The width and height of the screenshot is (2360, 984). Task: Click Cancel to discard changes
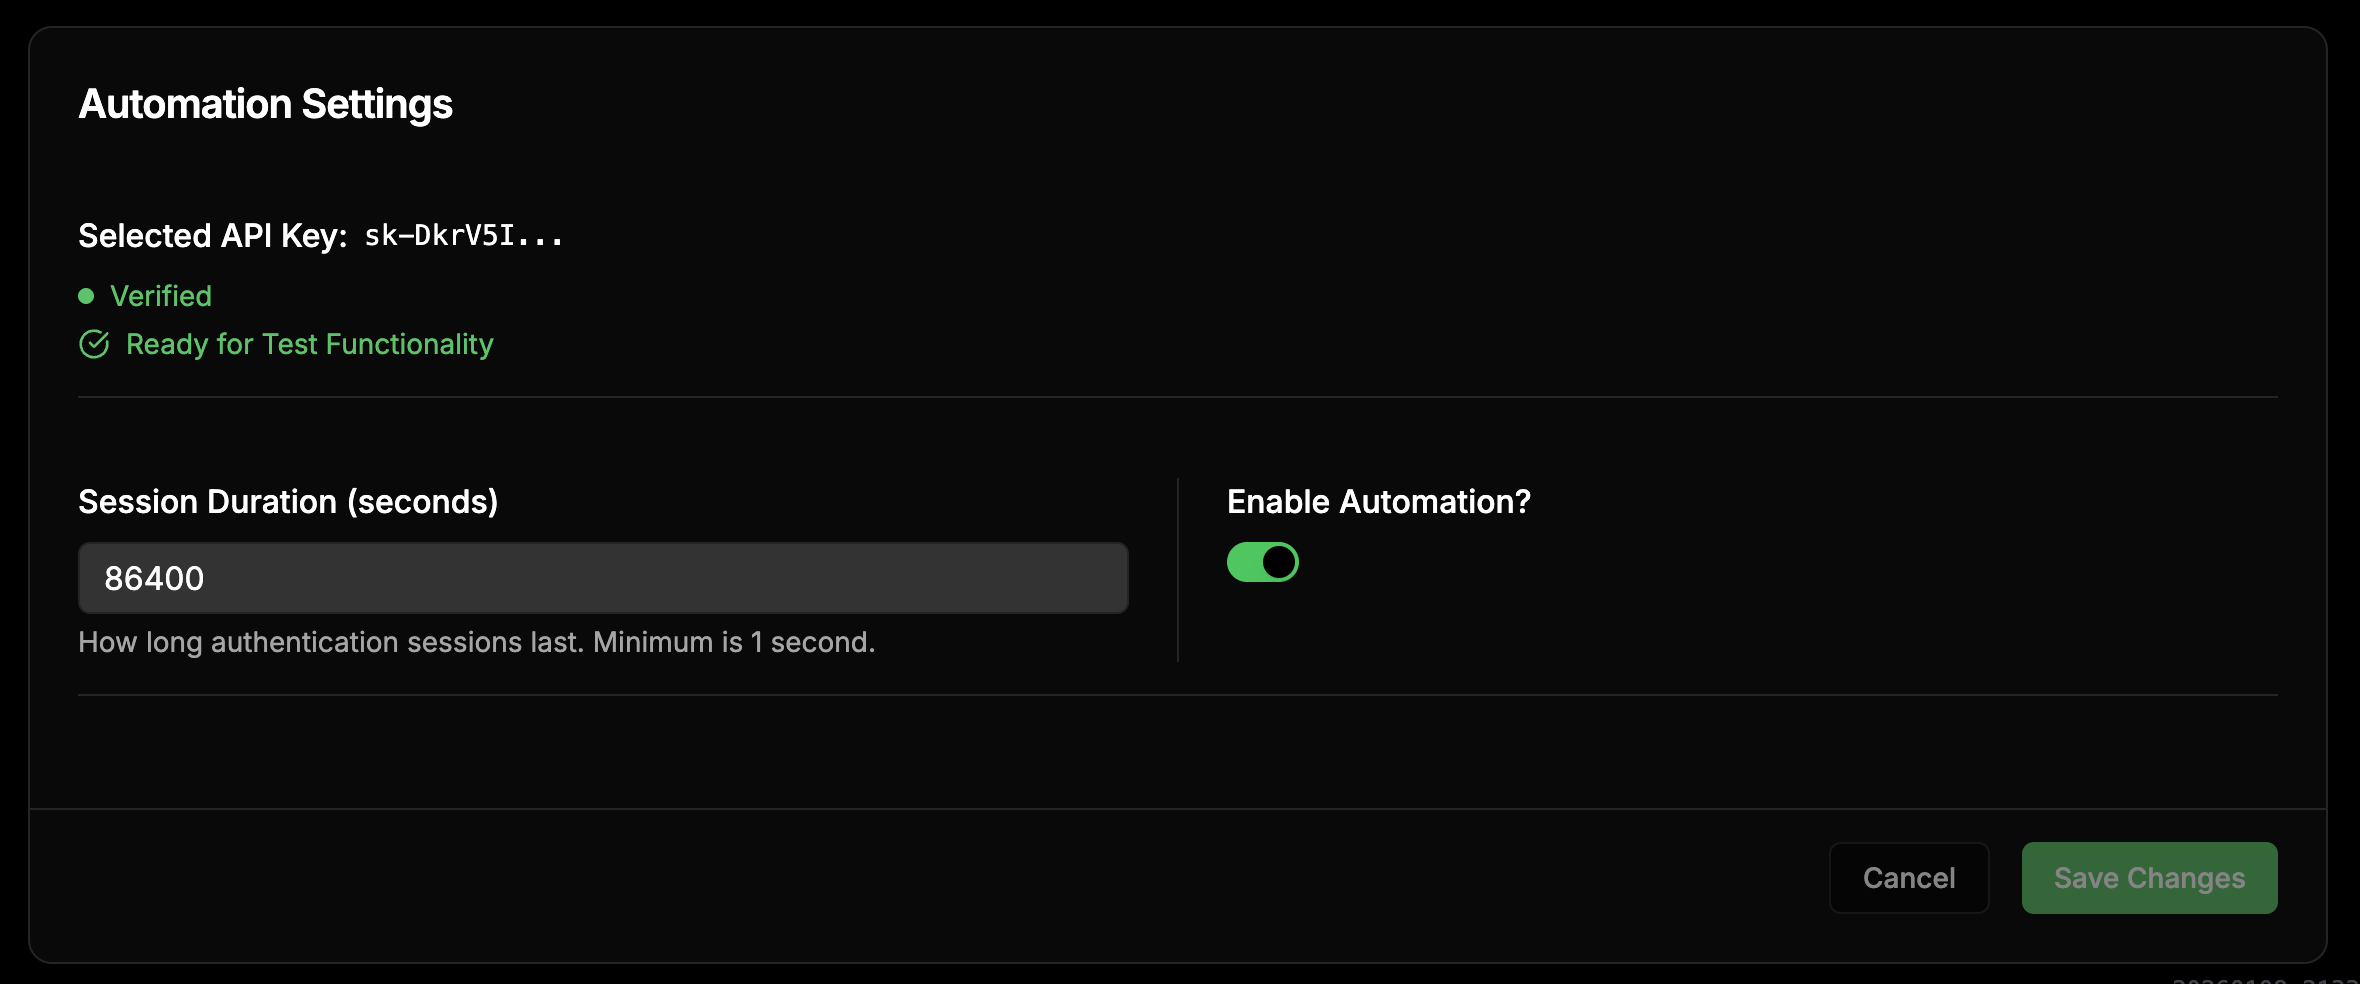tap(1908, 877)
